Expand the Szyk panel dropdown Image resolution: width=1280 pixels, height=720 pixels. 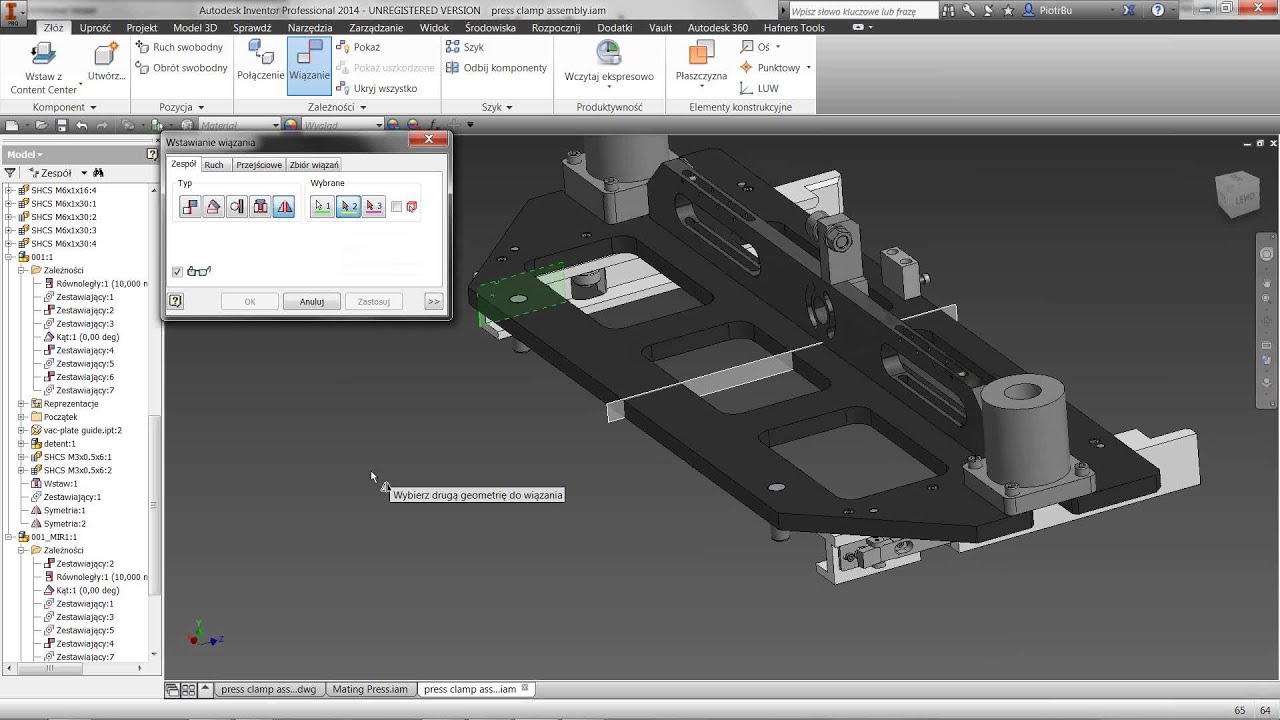coord(509,107)
